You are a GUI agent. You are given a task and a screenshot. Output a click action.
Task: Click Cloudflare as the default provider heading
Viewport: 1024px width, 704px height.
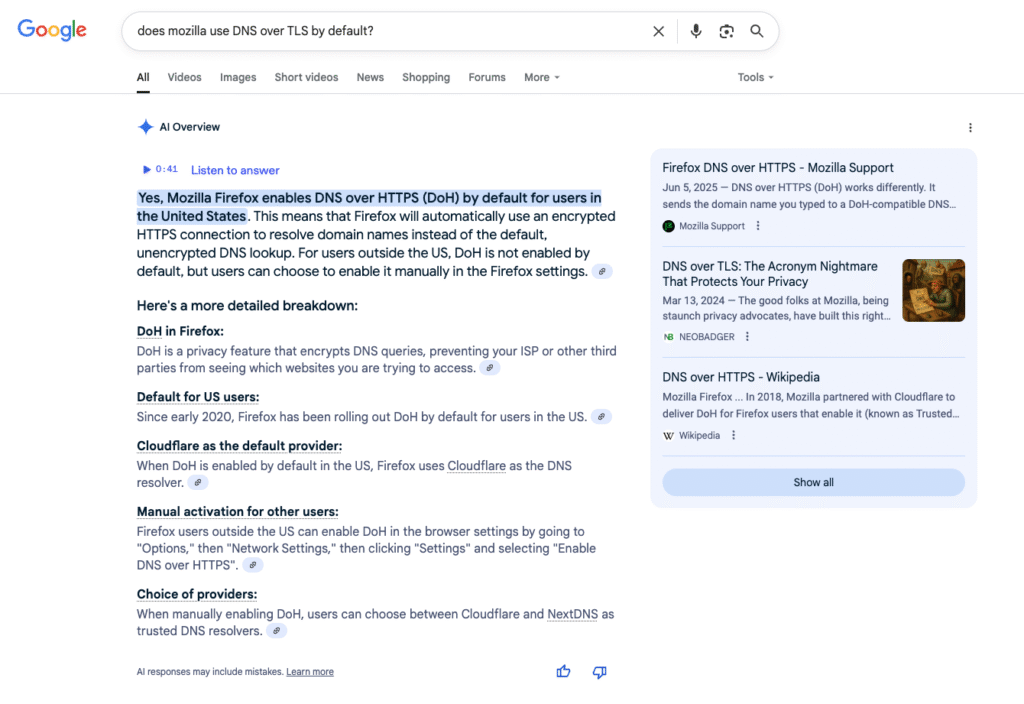click(x=239, y=446)
